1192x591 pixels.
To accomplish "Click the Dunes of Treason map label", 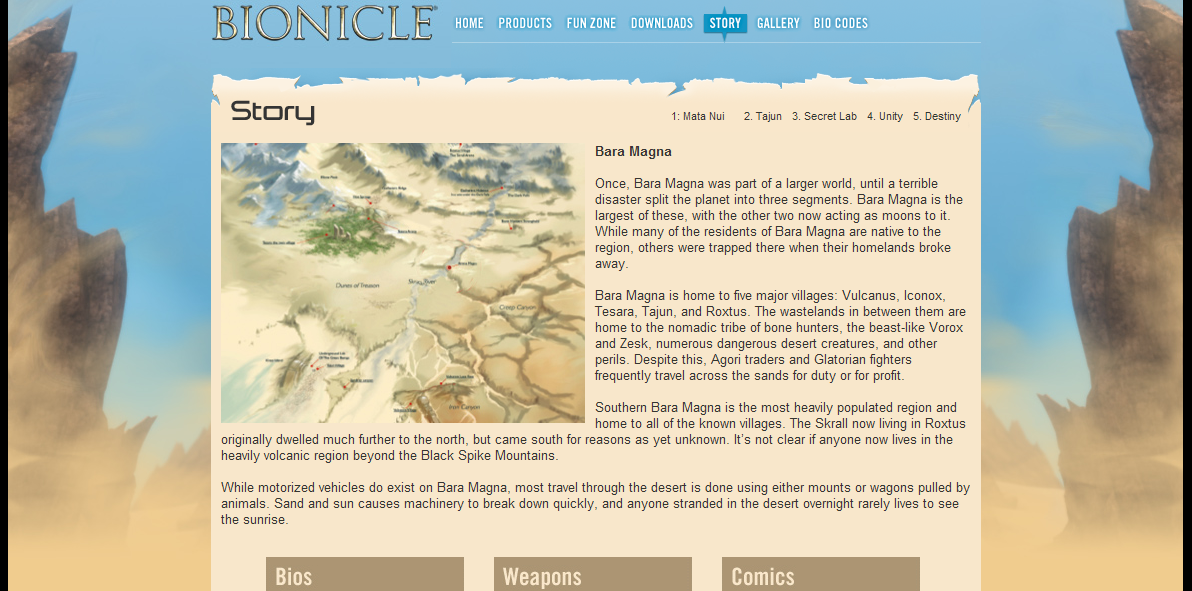I will click(x=357, y=285).
